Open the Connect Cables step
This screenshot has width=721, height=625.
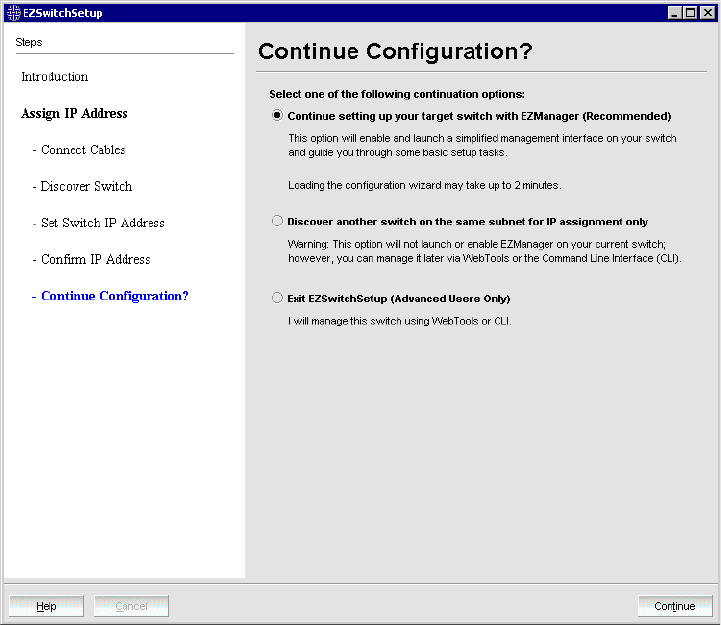coord(83,150)
